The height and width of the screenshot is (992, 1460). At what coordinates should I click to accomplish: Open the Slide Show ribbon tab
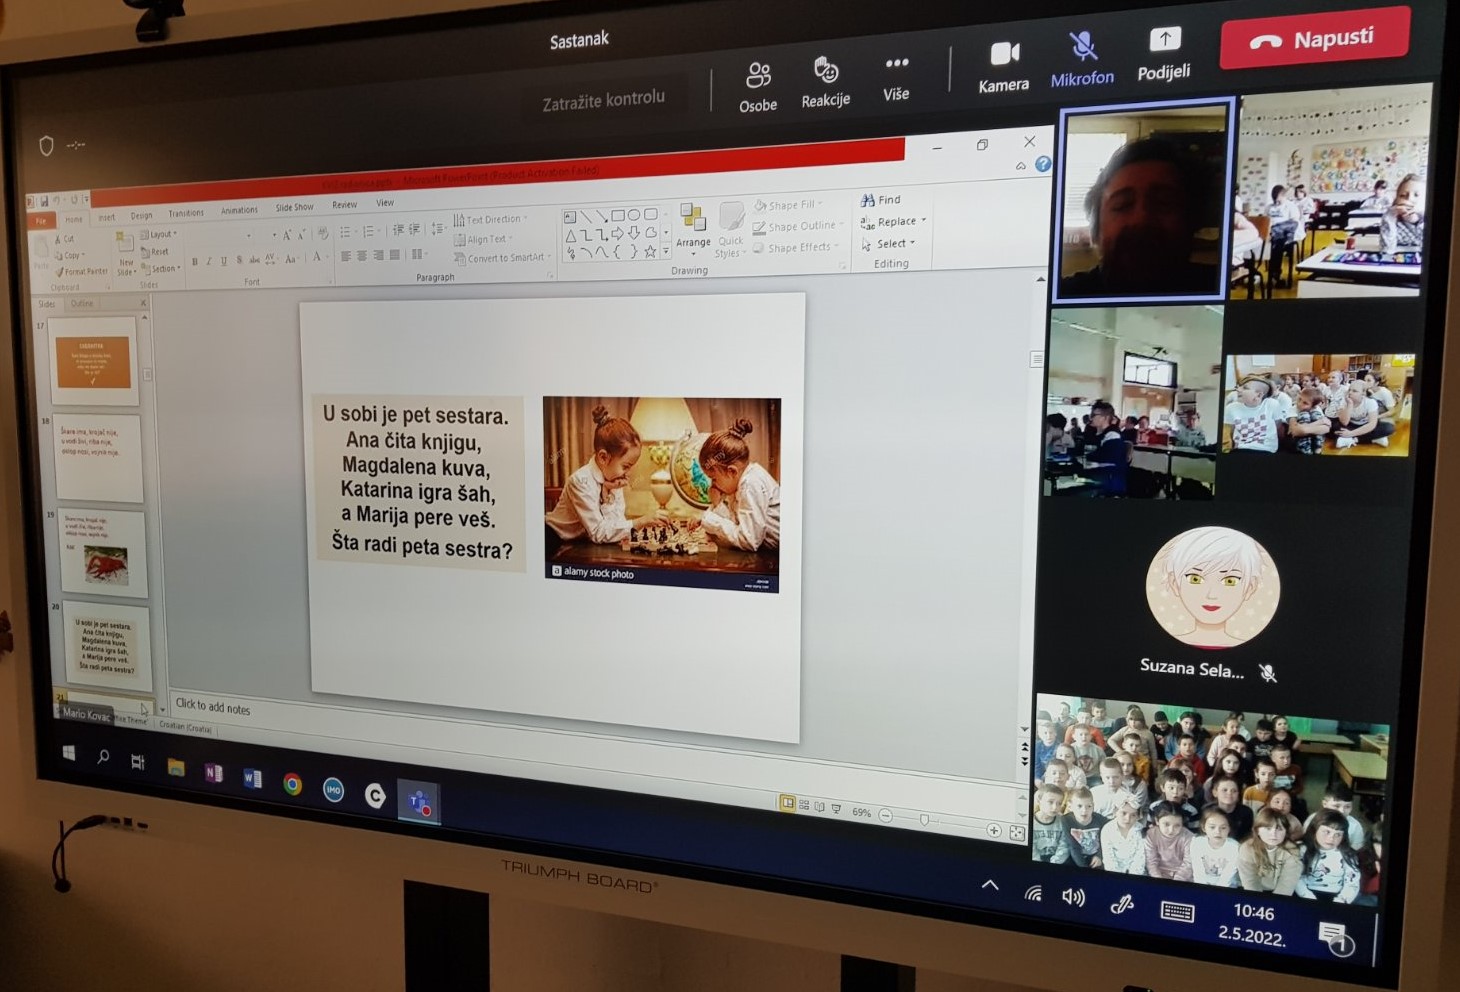[295, 207]
